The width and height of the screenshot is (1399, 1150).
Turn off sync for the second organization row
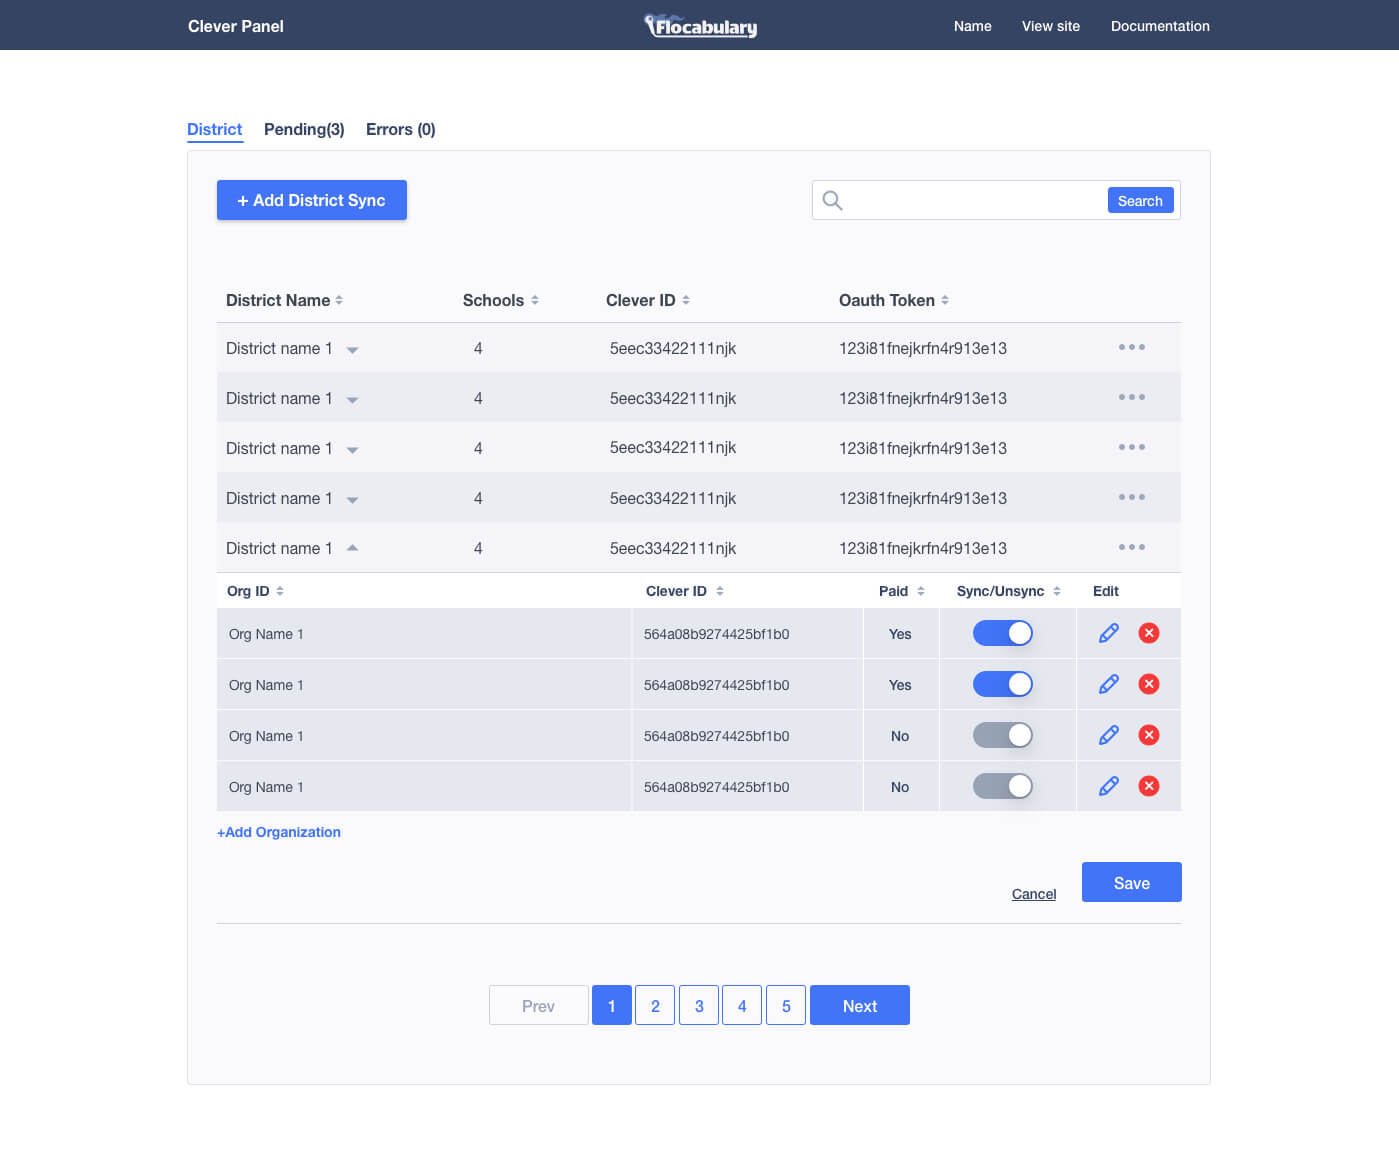point(1003,684)
